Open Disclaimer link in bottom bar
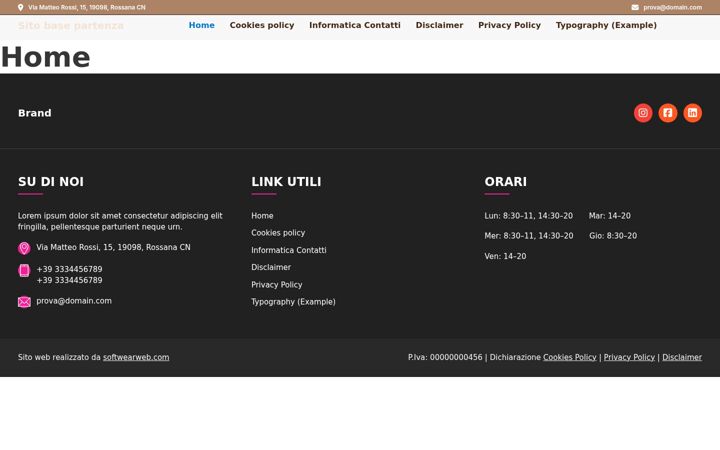 (x=682, y=357)
